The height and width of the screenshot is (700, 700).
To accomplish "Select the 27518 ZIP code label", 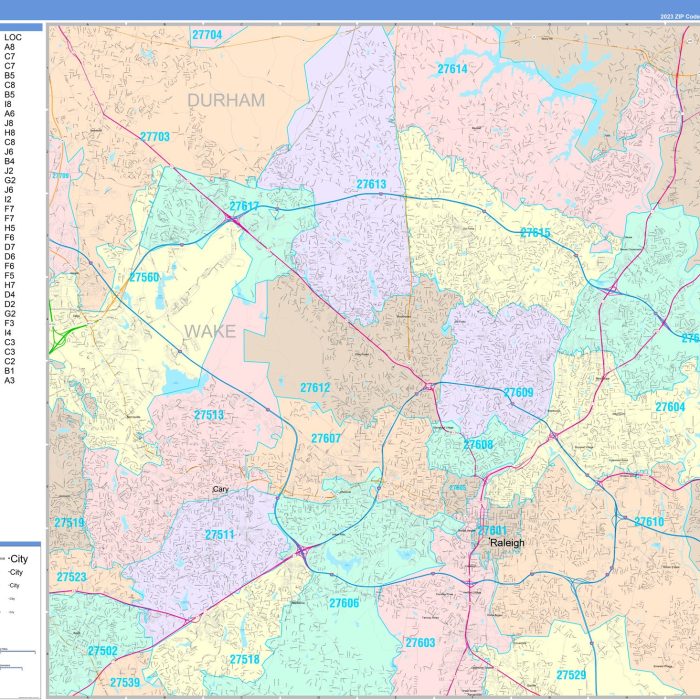I will pos(244,659).
